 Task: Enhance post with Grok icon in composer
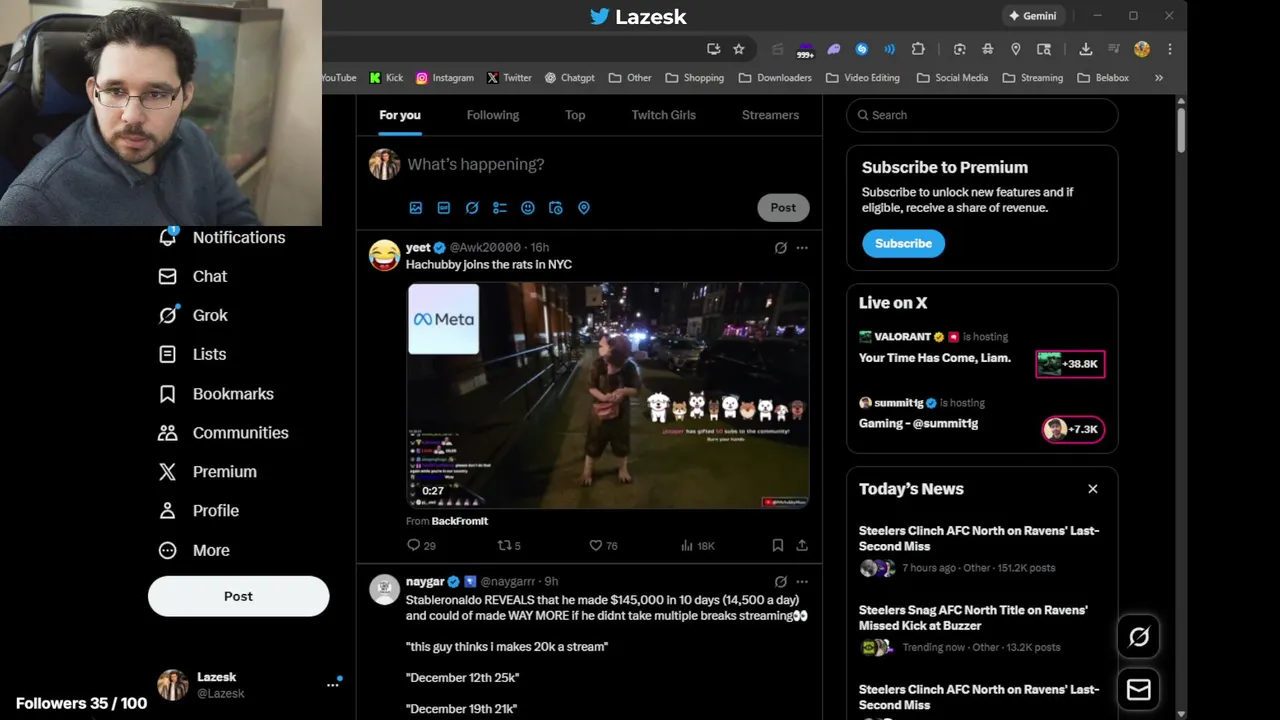point(472,208)
